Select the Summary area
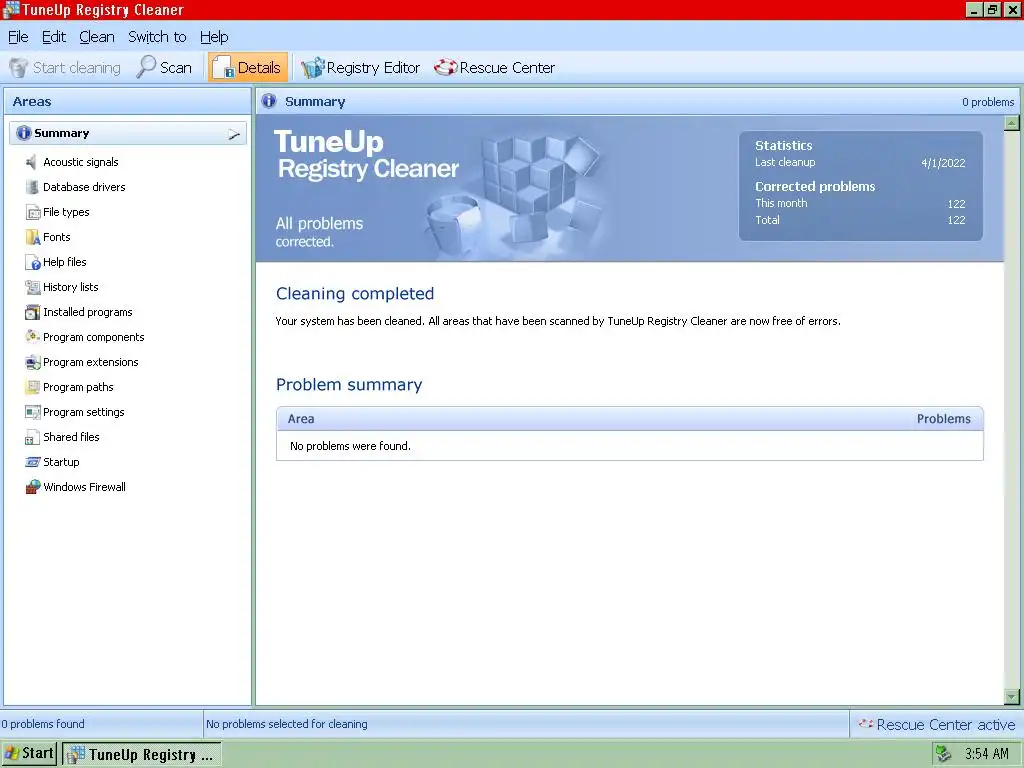This screenshot has width=1024, height=768. 128,133
